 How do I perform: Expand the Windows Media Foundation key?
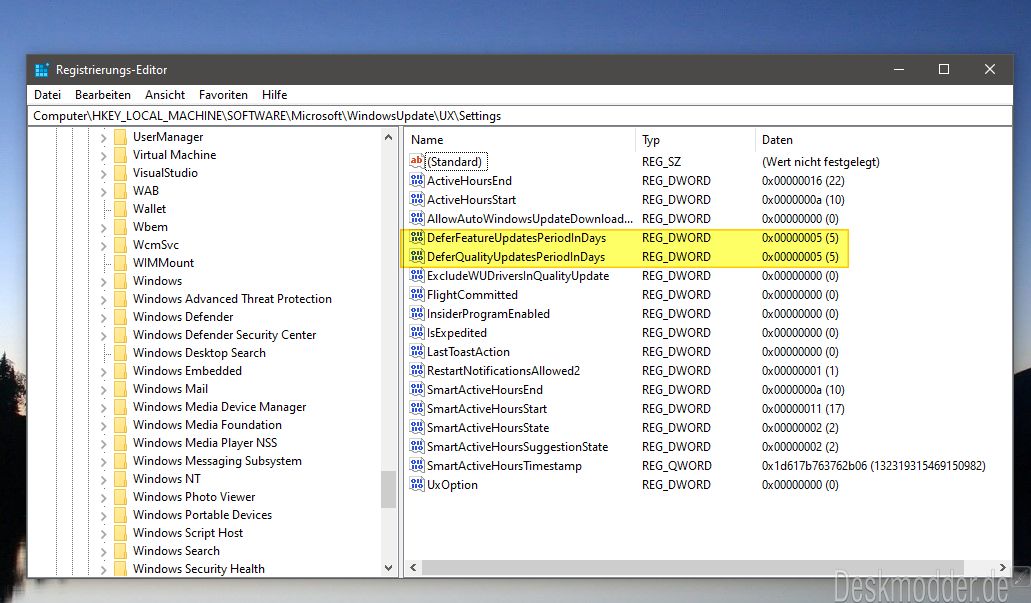(x=103, y=426)
